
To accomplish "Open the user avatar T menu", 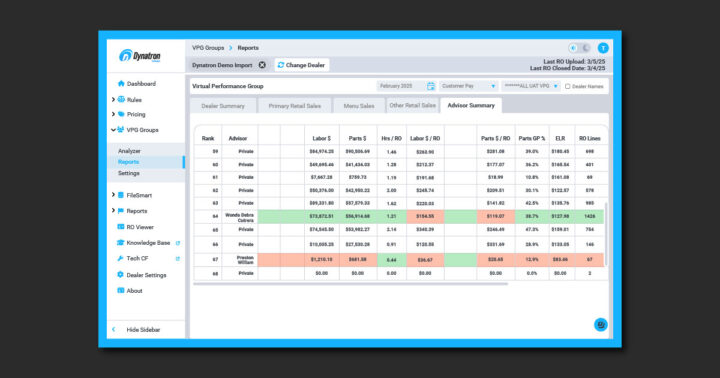I will [603, 48].
